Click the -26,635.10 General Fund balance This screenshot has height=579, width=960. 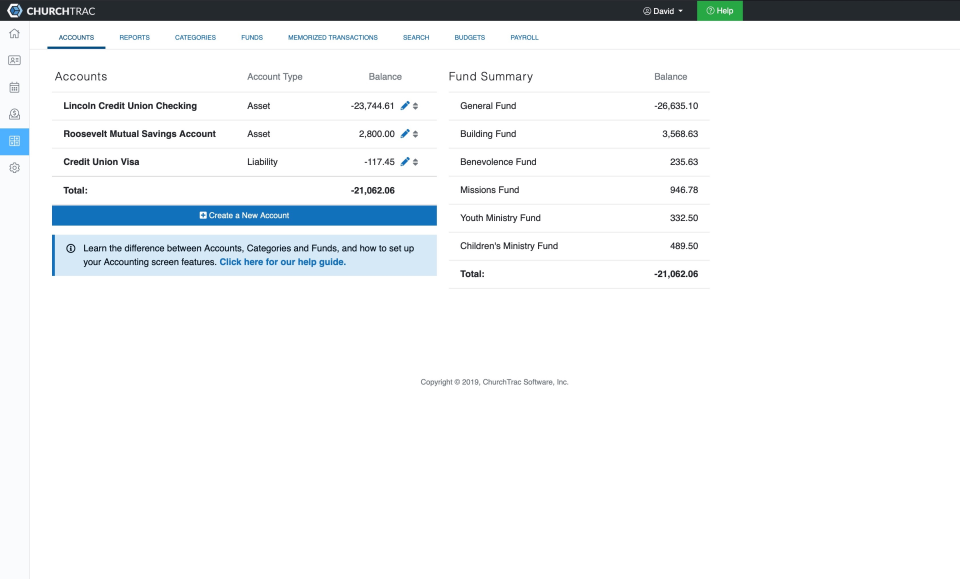676,106
